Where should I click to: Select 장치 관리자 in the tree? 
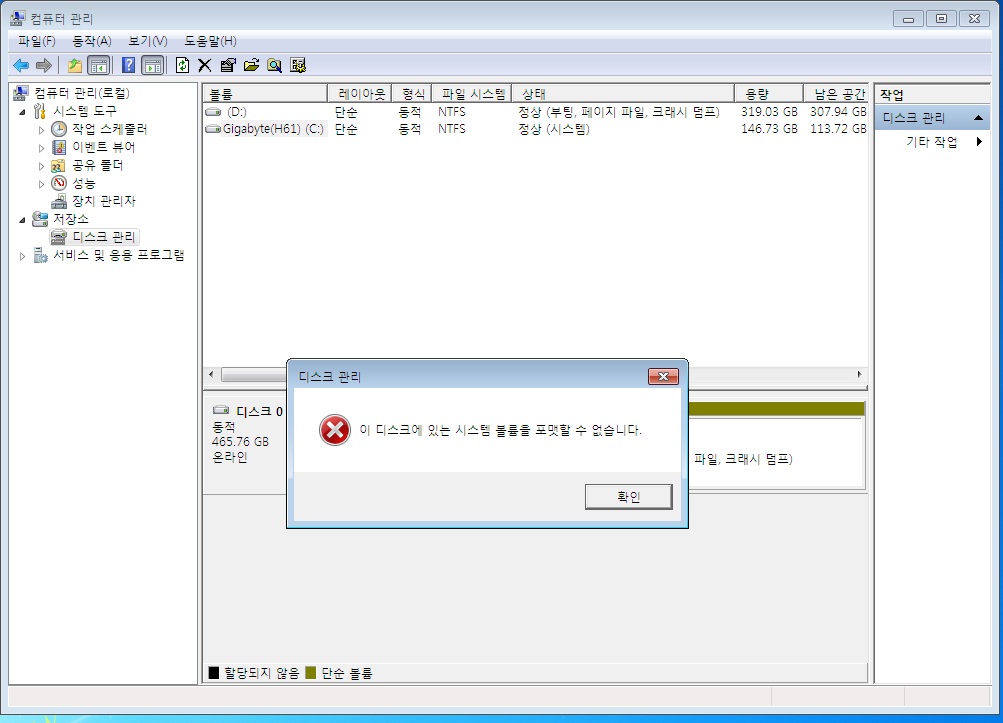(103, 201)
